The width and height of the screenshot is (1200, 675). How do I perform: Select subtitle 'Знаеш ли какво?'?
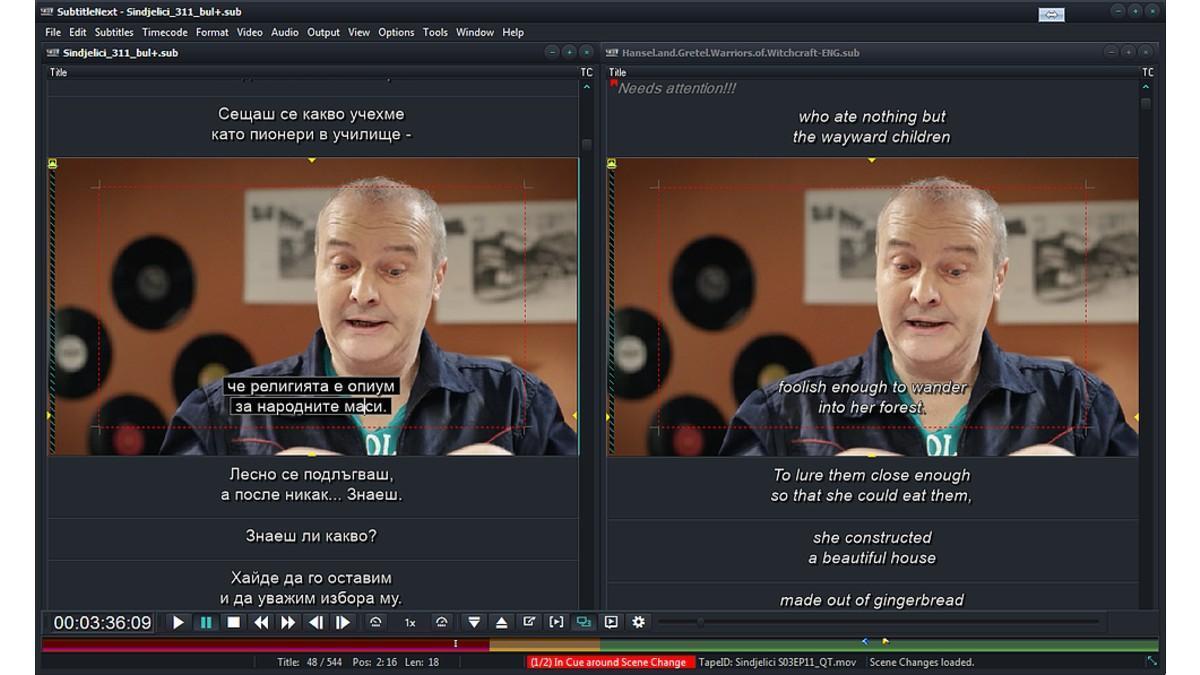click(312, 537)
